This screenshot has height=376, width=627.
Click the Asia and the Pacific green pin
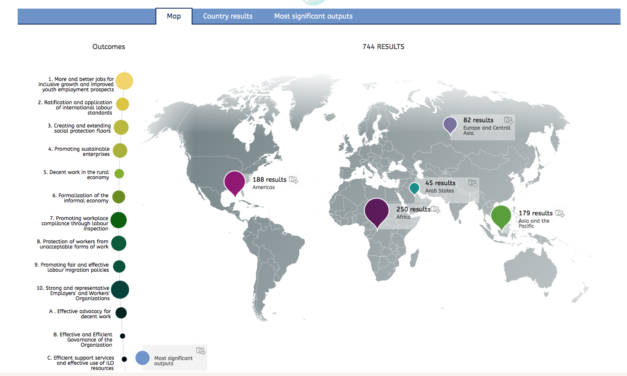coord(501,217)
